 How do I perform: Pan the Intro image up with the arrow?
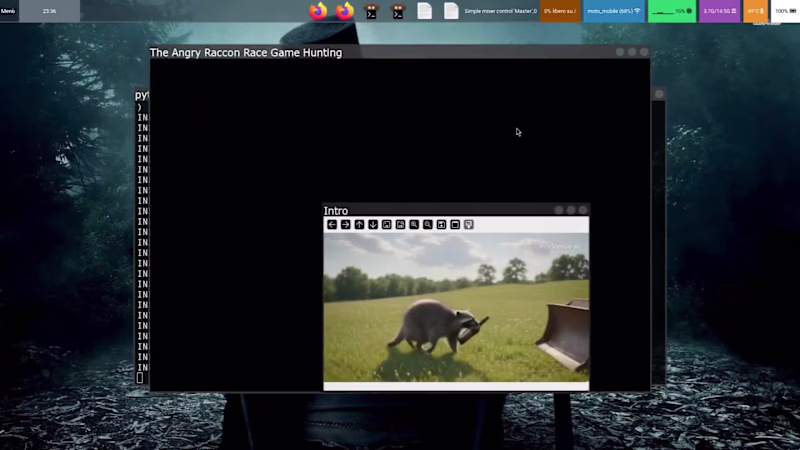pos(359,224)
